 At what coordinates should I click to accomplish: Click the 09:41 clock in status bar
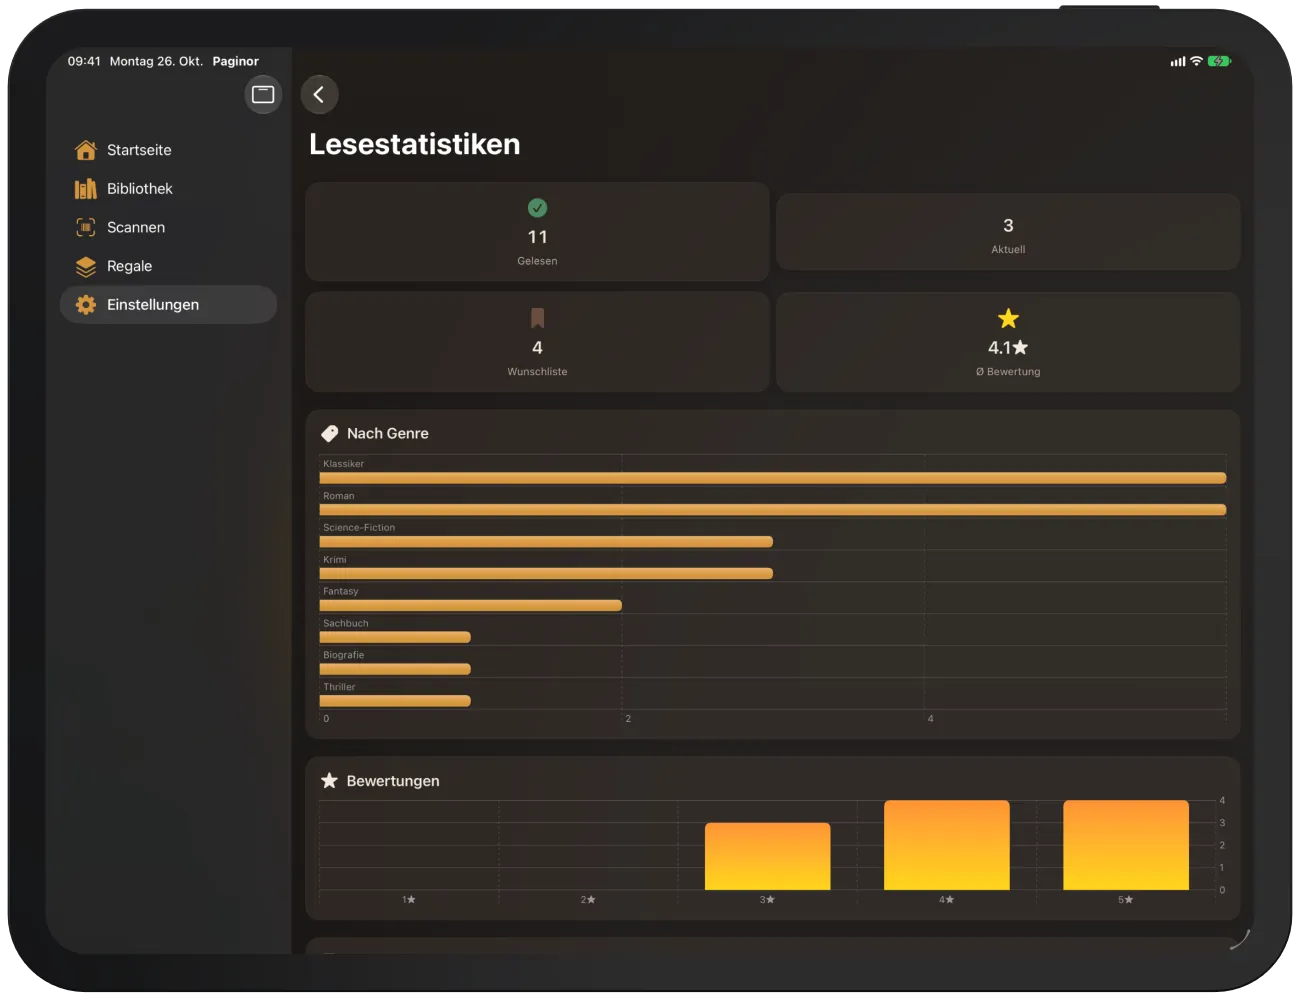point(84,61)
